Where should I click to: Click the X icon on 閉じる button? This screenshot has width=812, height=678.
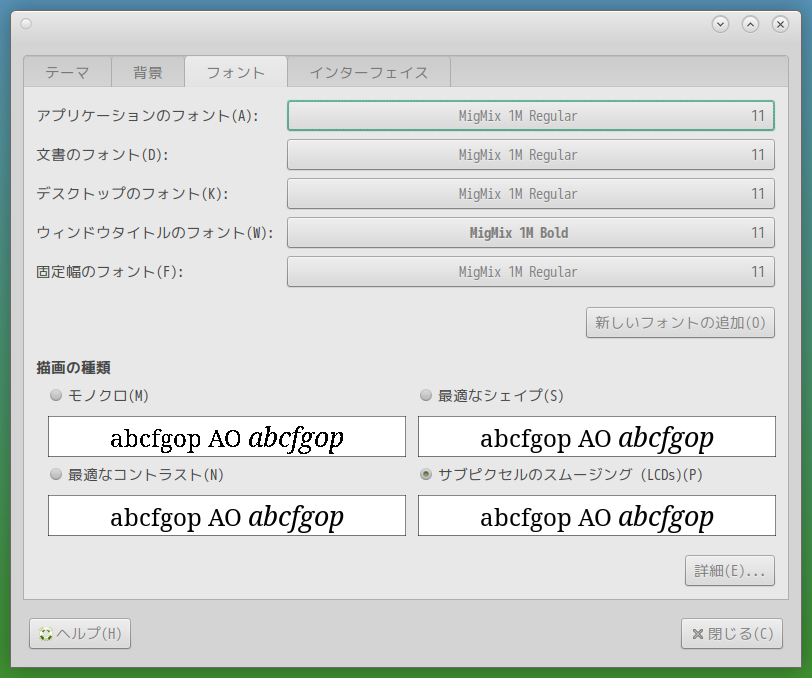(698, 634)
